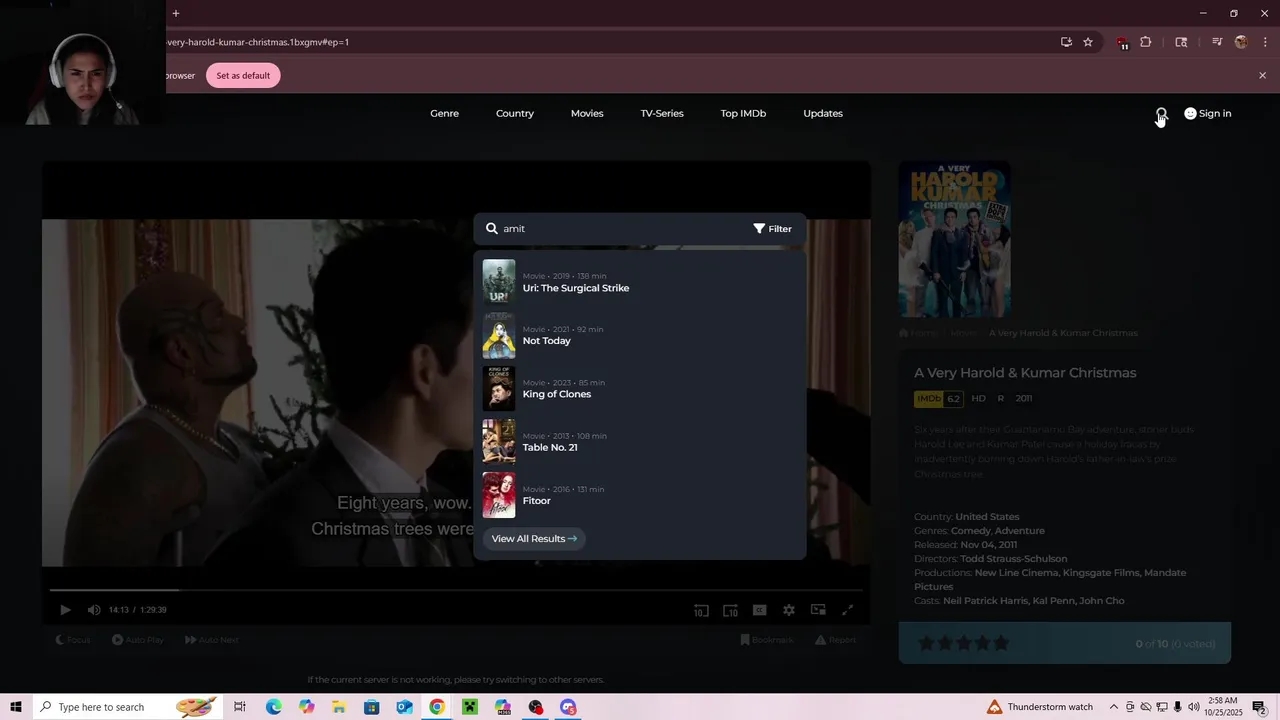Click the browser address bar
This screenshot has height=720, width=1280.
[x=600, y=42]
